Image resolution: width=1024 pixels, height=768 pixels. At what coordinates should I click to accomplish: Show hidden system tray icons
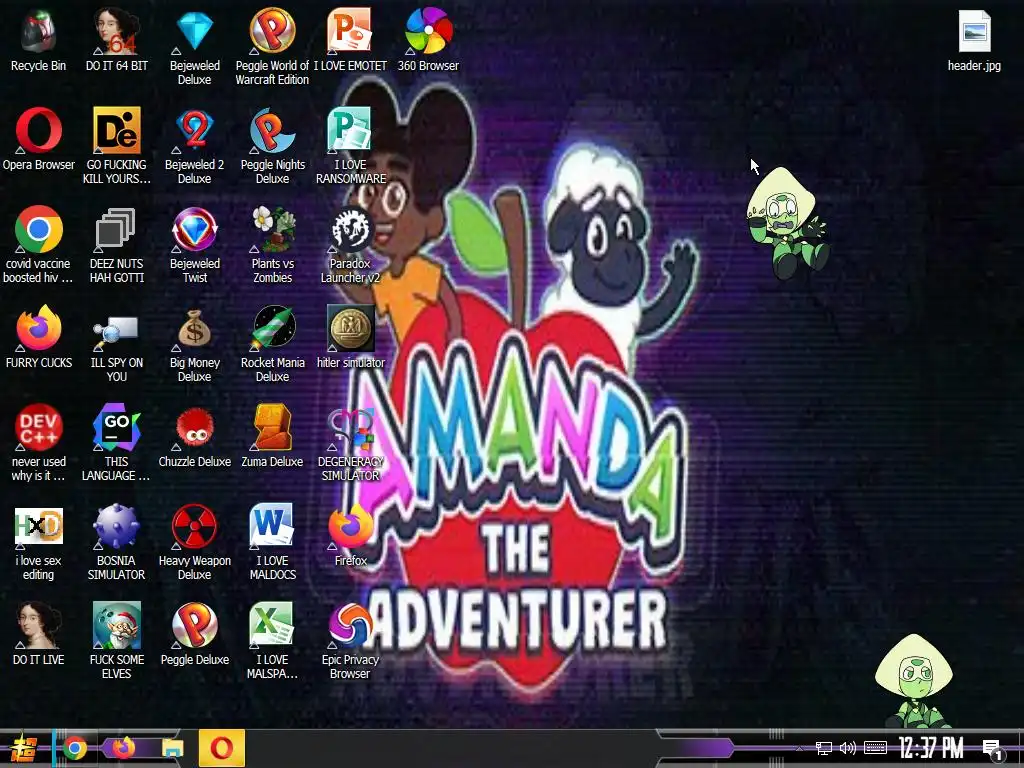click(x=799, y=748)
